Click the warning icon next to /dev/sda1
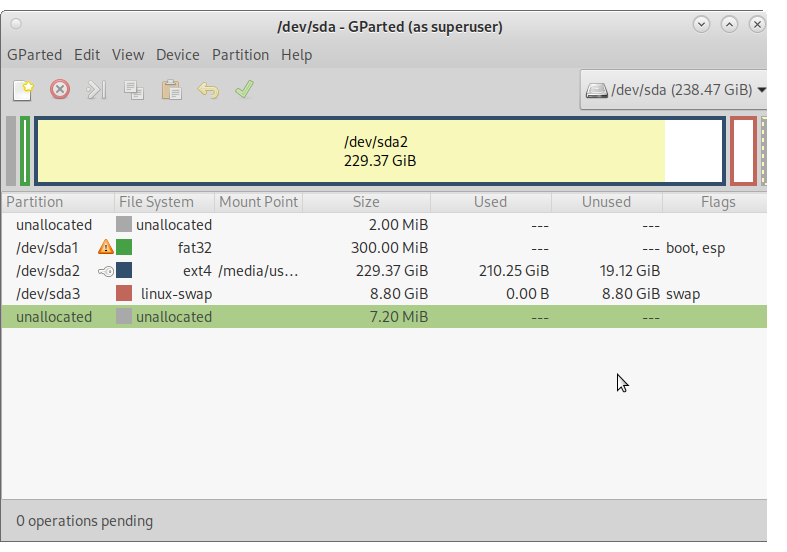Image resolution: width=787 pixels, height=552 pixels. [x=105, y=247]
